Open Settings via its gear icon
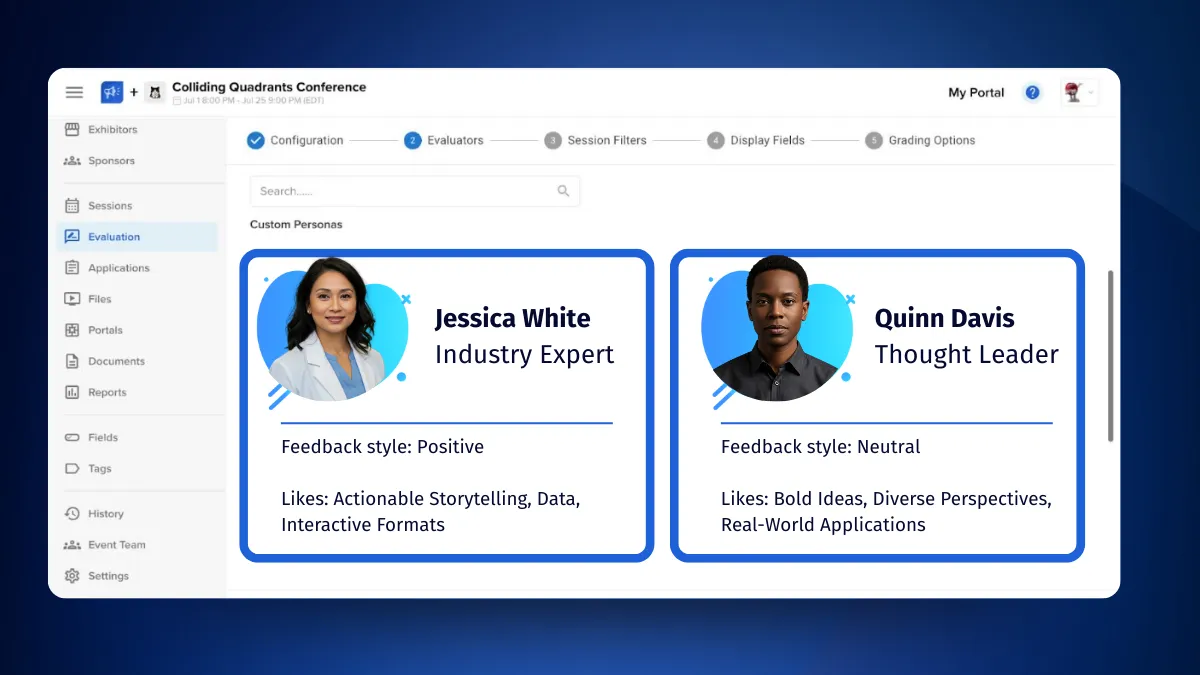The width and height of the screenshot is (1200, 675). [x=72, y=576]
